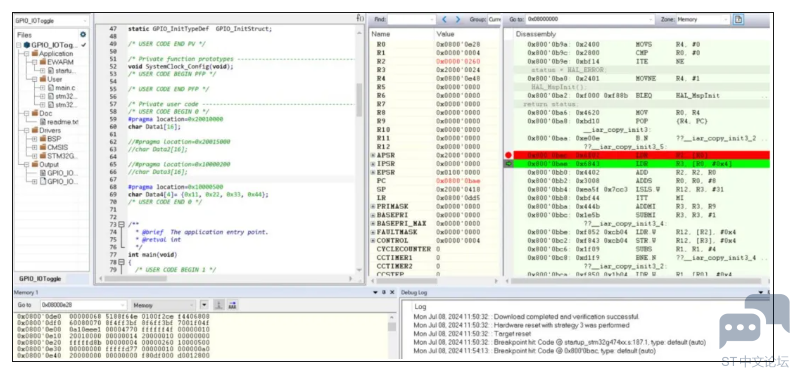This screenshot has width=798, height=377.
Task: Click the function icon above the editor
Action: click(360, 18)
